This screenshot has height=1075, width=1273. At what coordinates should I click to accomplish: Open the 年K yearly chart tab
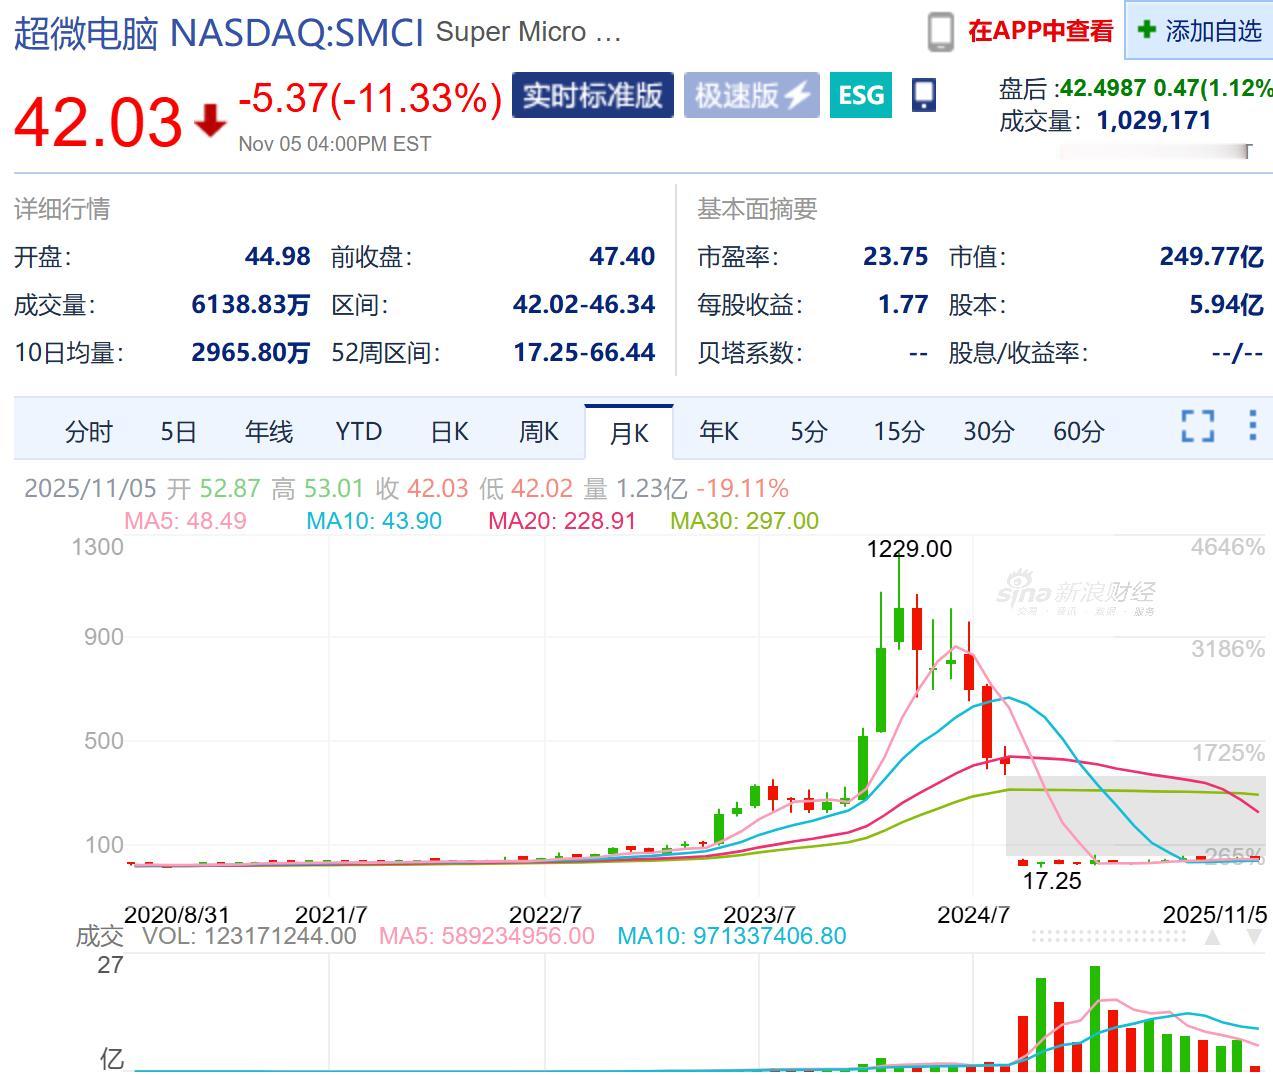click(717, 431)
